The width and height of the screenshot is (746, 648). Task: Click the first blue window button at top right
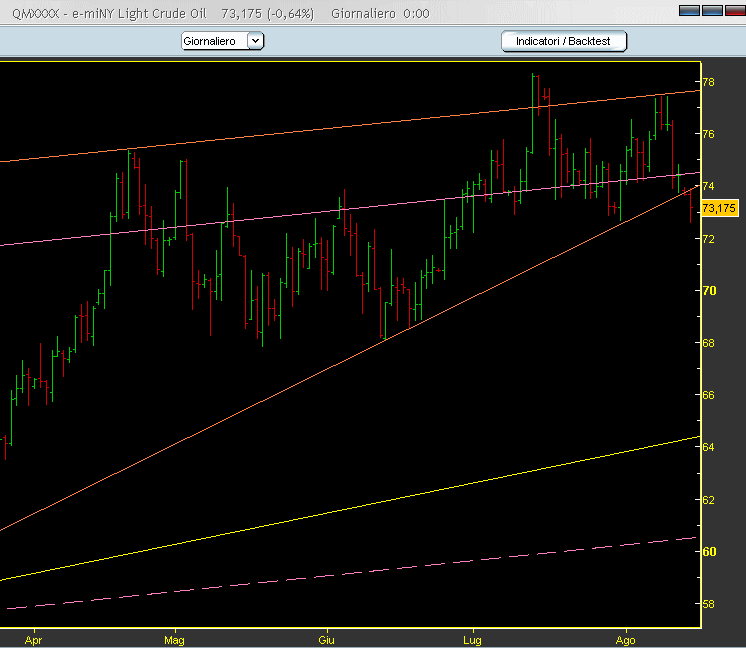click(x=689, y=10)
